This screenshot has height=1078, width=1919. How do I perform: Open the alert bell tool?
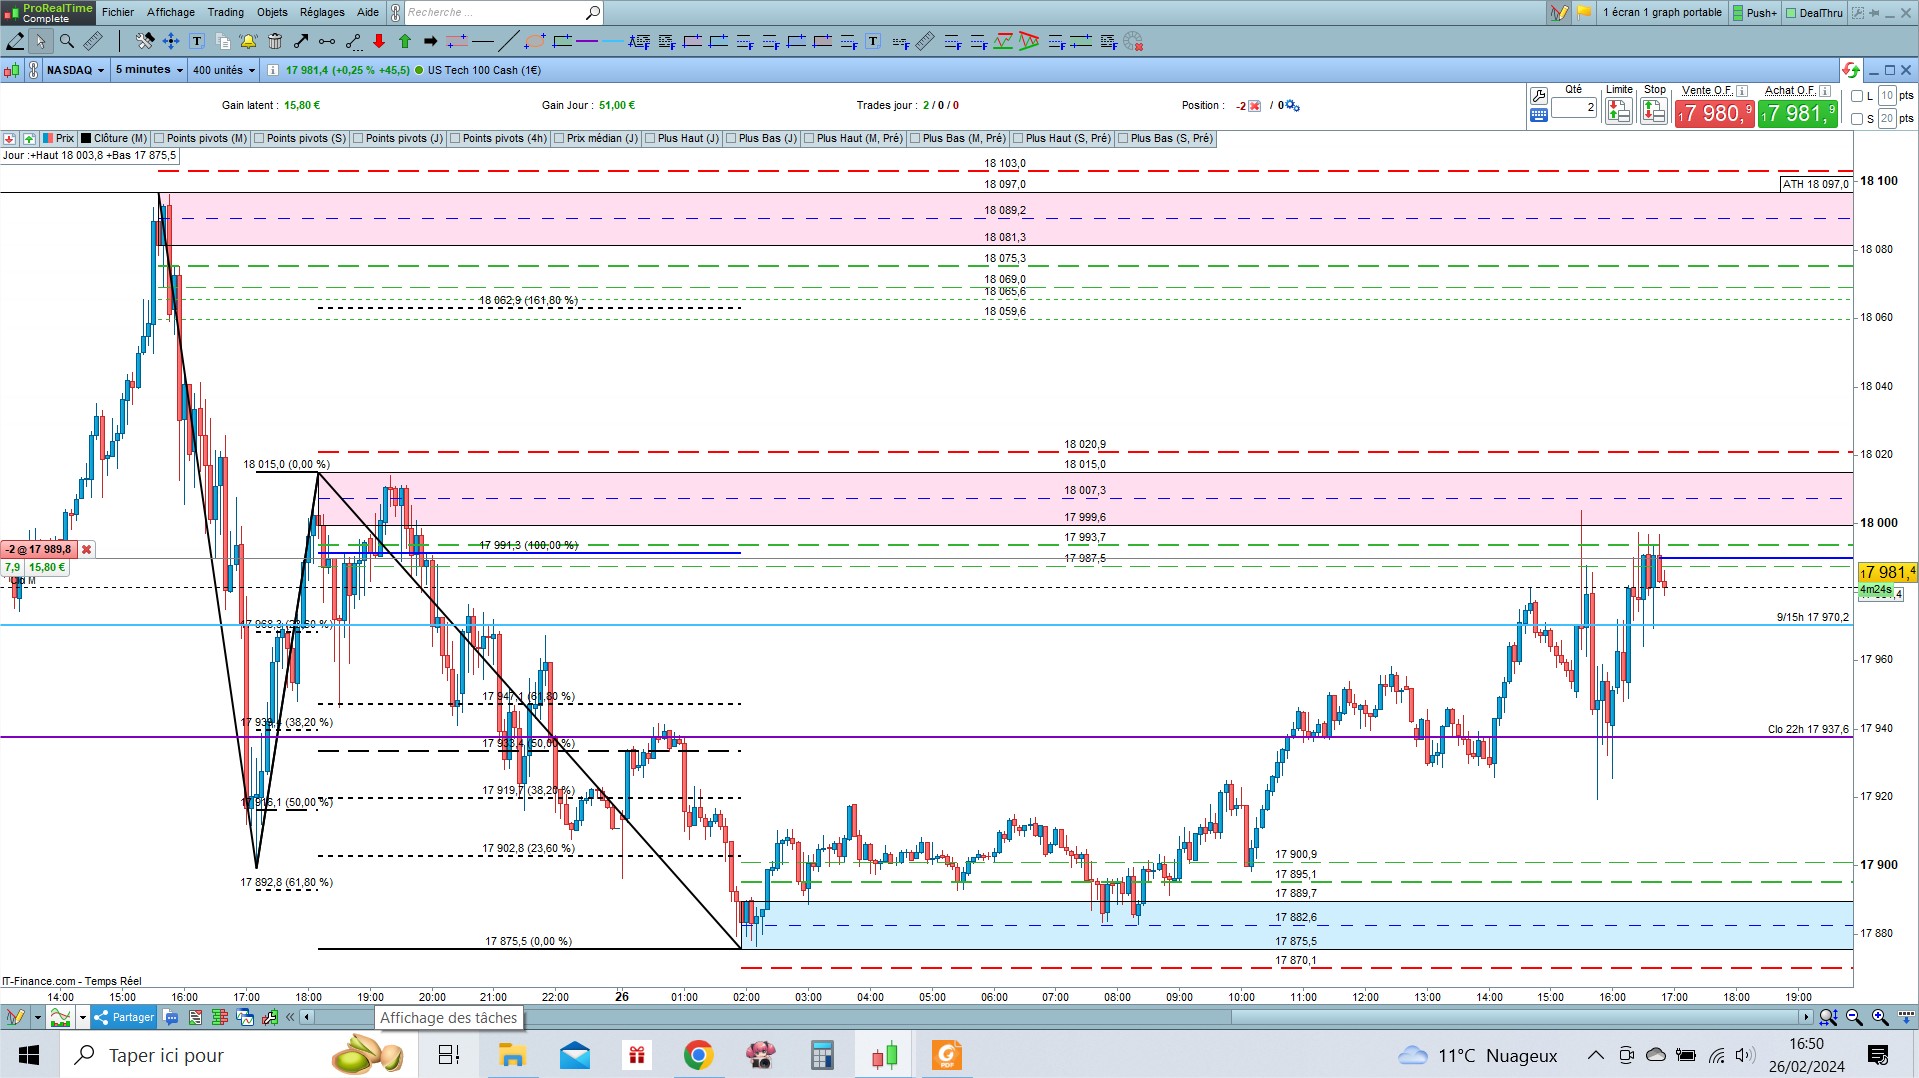coord(249,41)
